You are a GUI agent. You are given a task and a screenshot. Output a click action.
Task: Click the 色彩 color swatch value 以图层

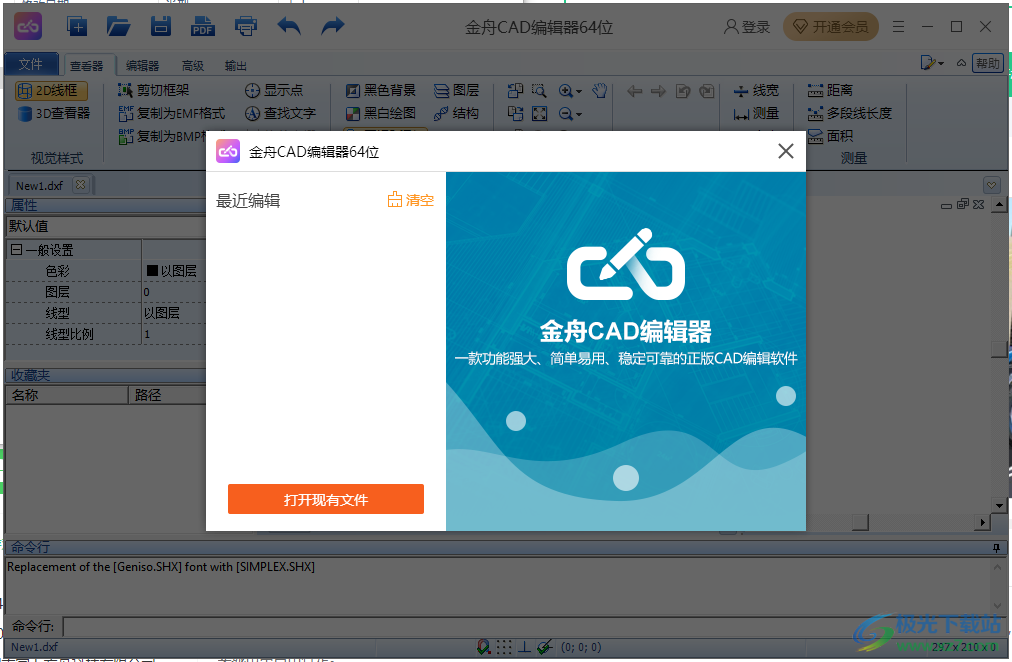172,271
